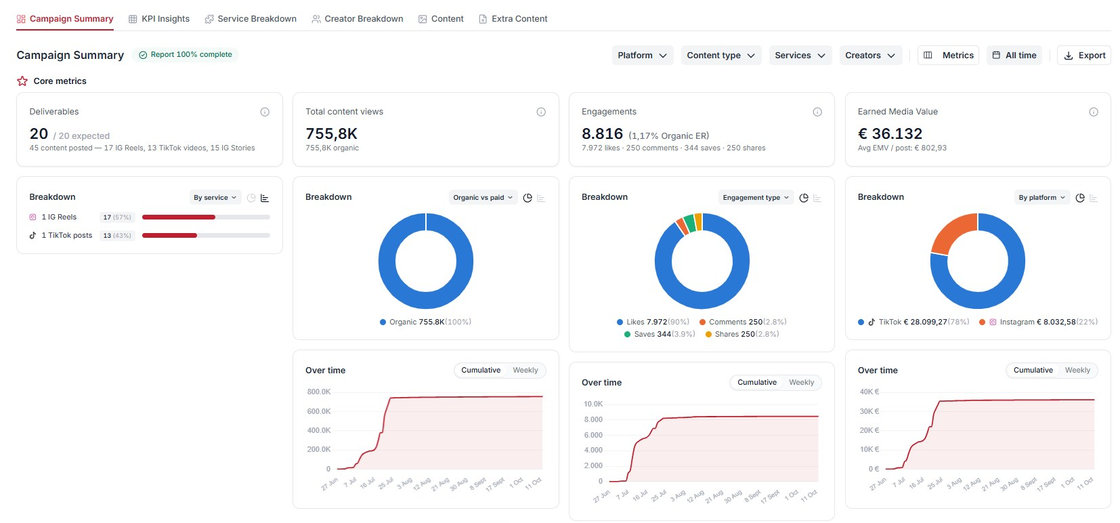This screenshot has width=1120, height=523.
Task: Click the TikTok icon beside 1 TikTok posts
Action: [x=33, y=235]
